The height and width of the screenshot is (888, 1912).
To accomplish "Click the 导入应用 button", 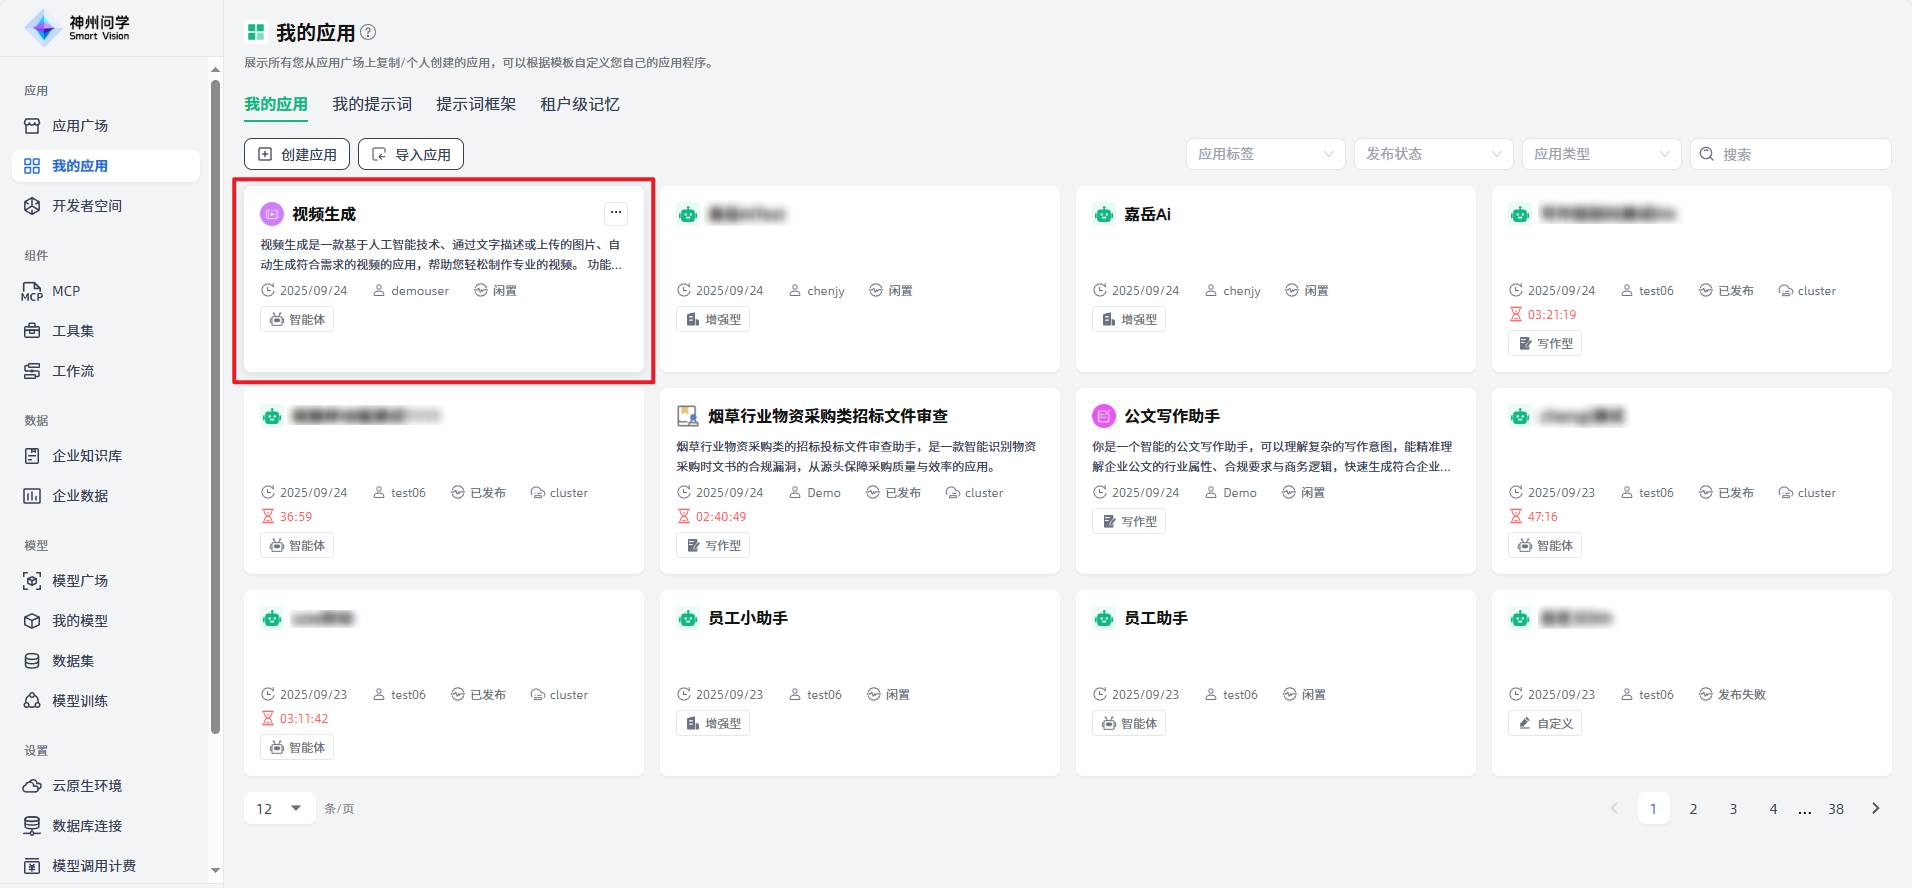I will tap(411, 154).
